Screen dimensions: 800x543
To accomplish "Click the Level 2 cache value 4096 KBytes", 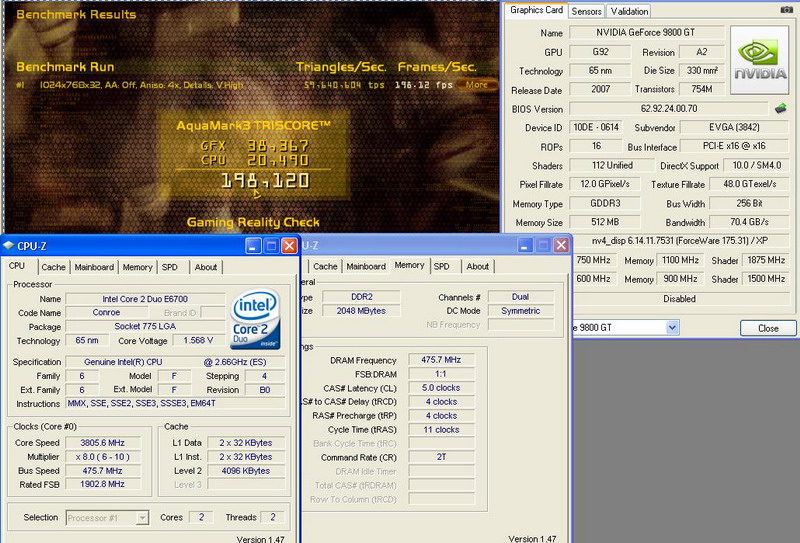I will point(246,471).
